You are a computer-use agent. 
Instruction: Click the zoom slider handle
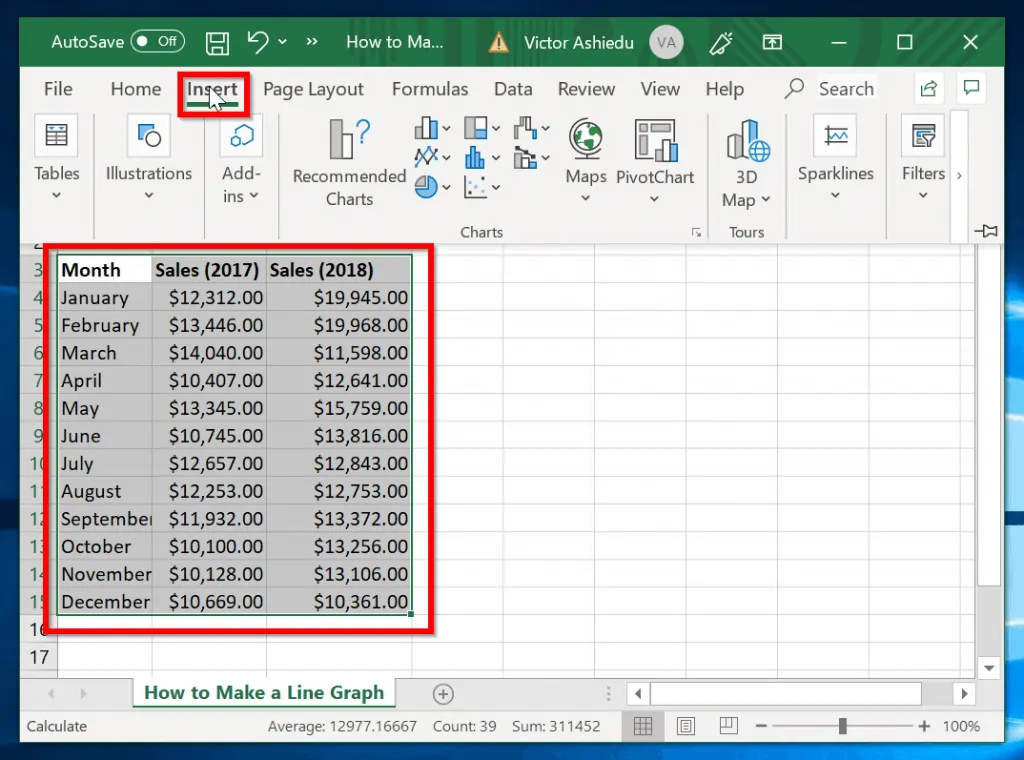click(x=844, y=726)
